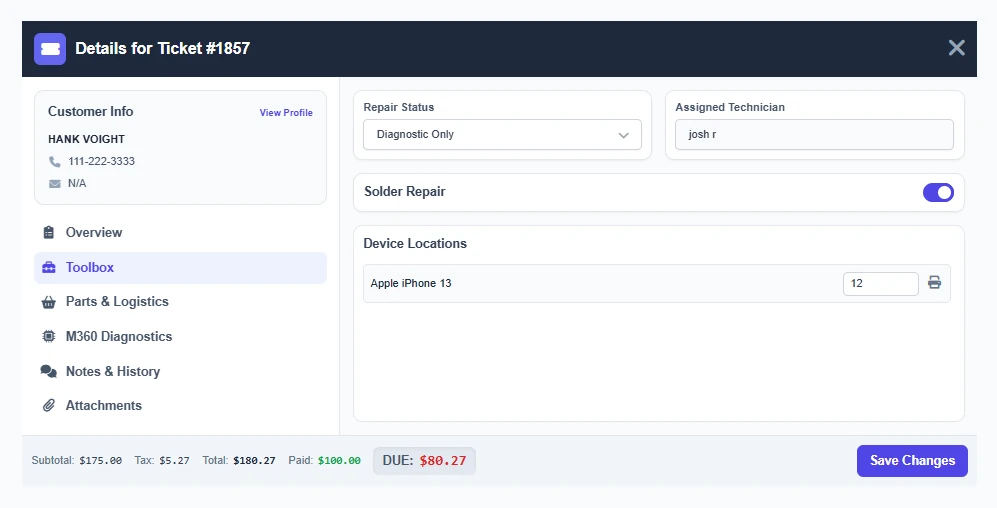Go to Parts & Logistics
Image resolution: width=997 pixels, height=508 pixels.
(181, 302)
